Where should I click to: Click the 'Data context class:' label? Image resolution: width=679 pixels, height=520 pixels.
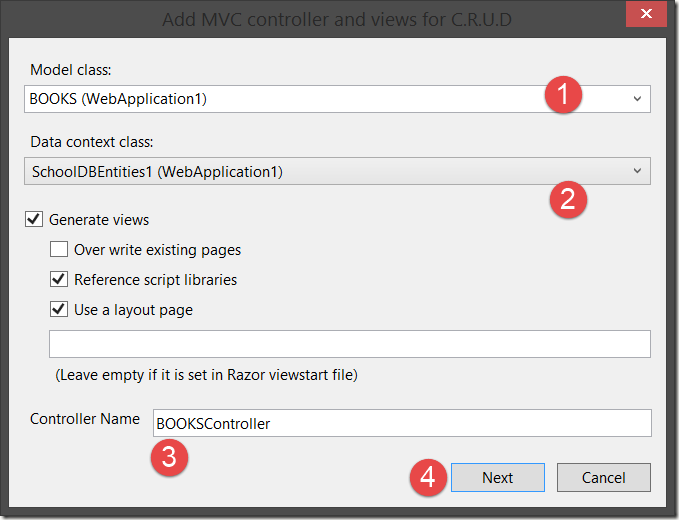92,142
